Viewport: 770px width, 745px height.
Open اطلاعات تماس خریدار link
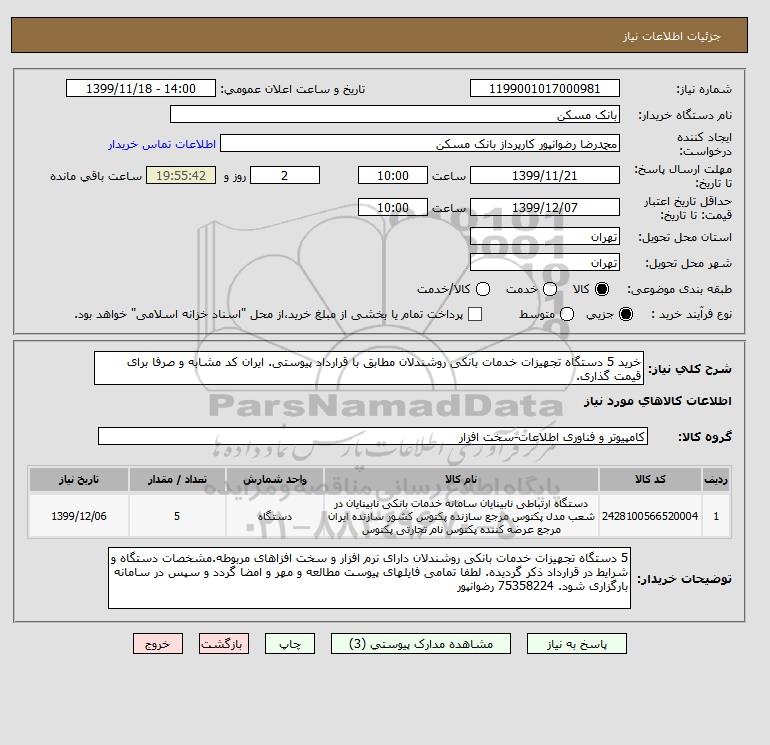(x=162, y=144)
